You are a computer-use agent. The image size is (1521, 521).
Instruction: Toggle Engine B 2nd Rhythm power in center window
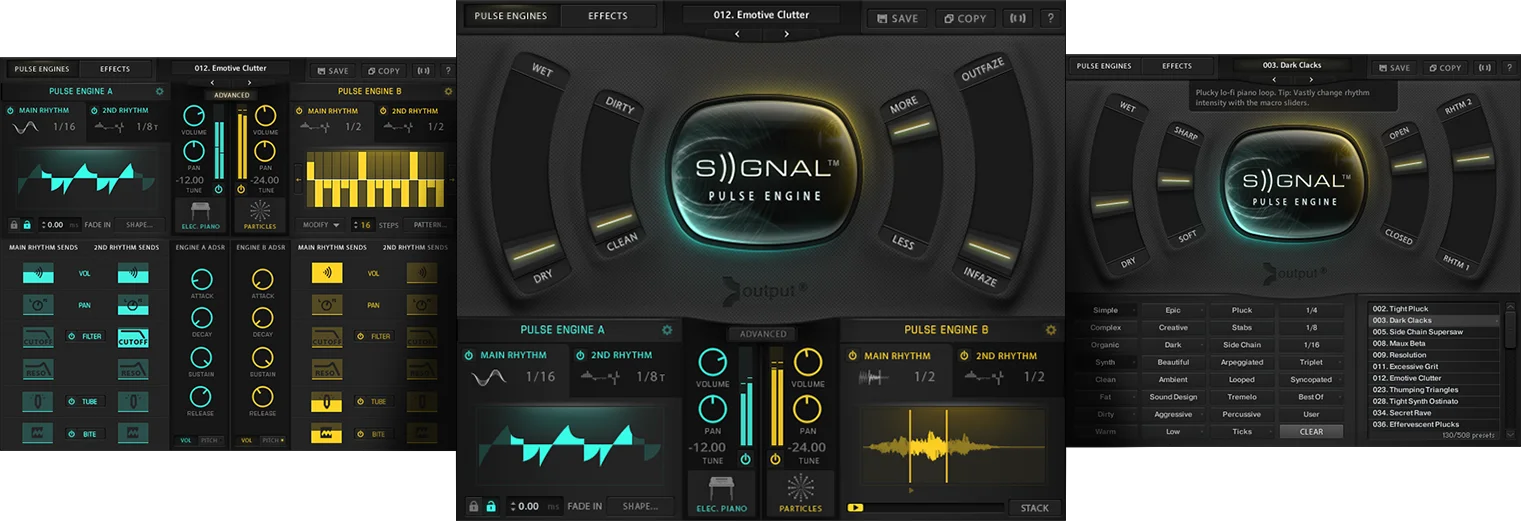[965, 355]
